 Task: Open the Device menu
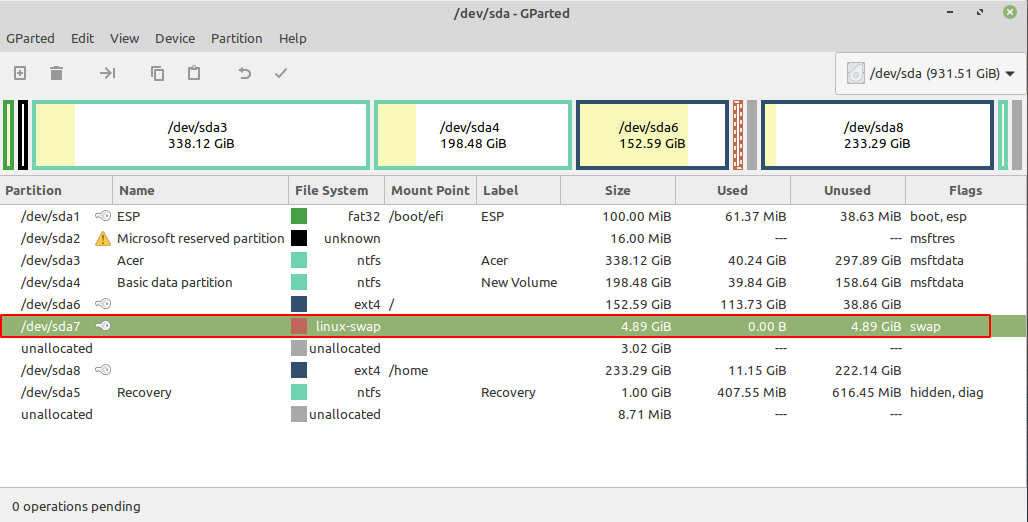[175, 38]
